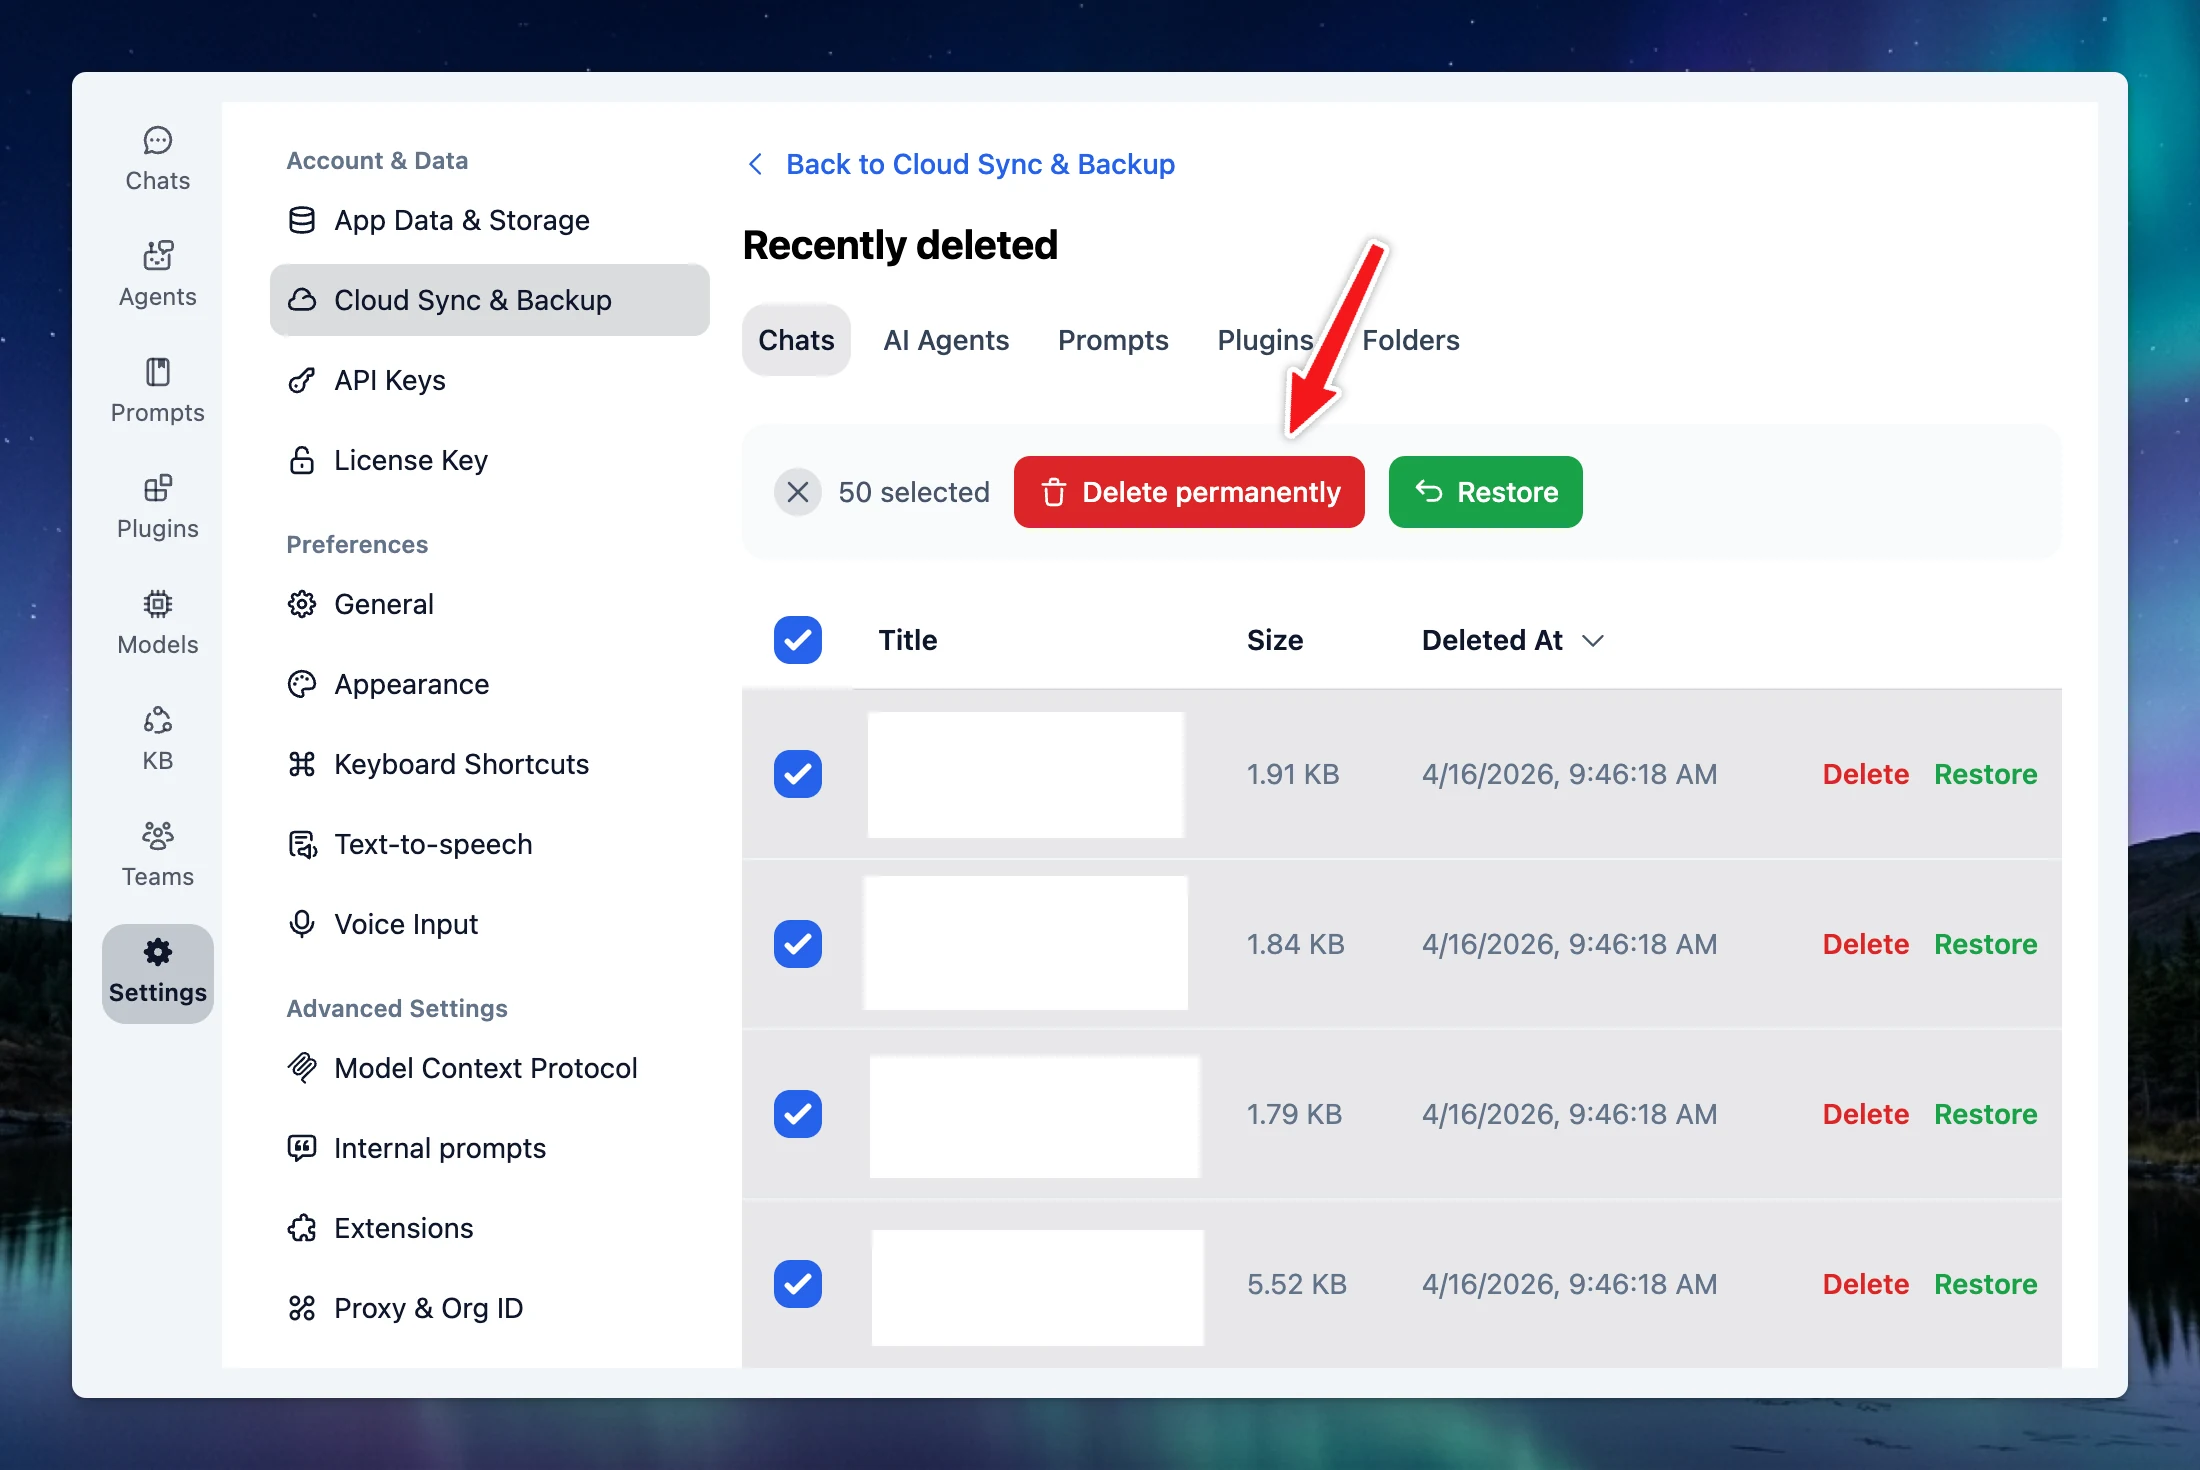Open Text-to-speech preferences

(489, 844)
